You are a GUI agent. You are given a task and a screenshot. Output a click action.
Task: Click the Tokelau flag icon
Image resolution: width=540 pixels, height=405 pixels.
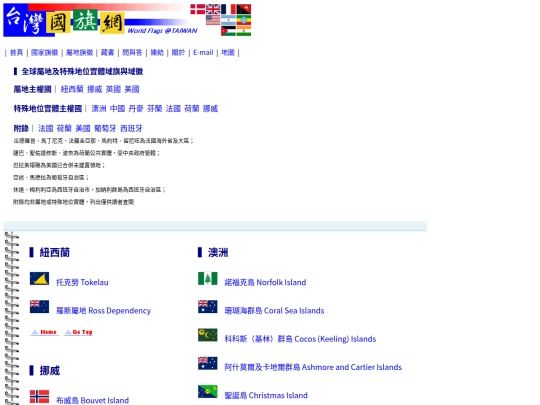(39, 279)
